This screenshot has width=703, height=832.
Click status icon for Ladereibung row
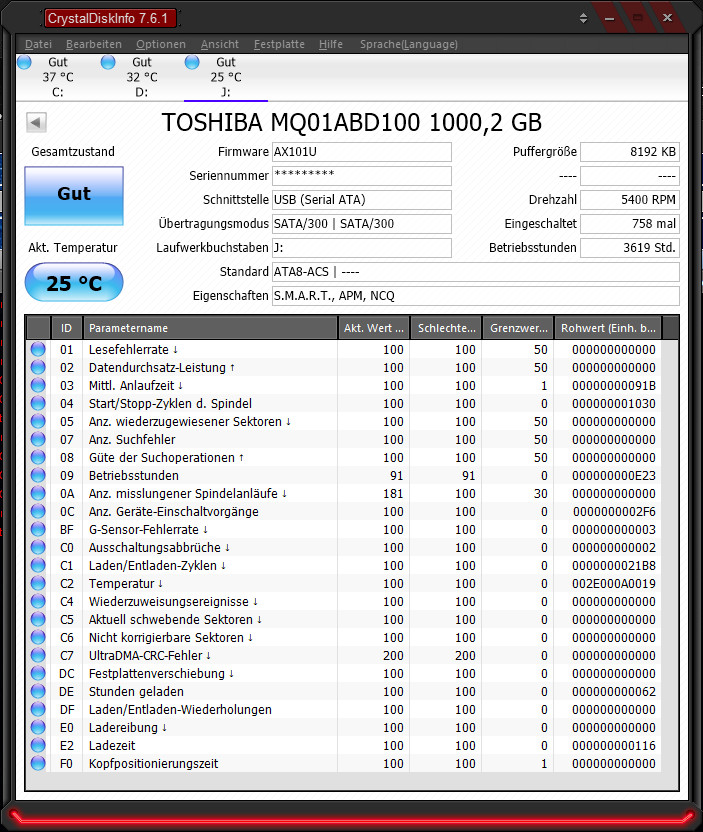pos(38,727)
